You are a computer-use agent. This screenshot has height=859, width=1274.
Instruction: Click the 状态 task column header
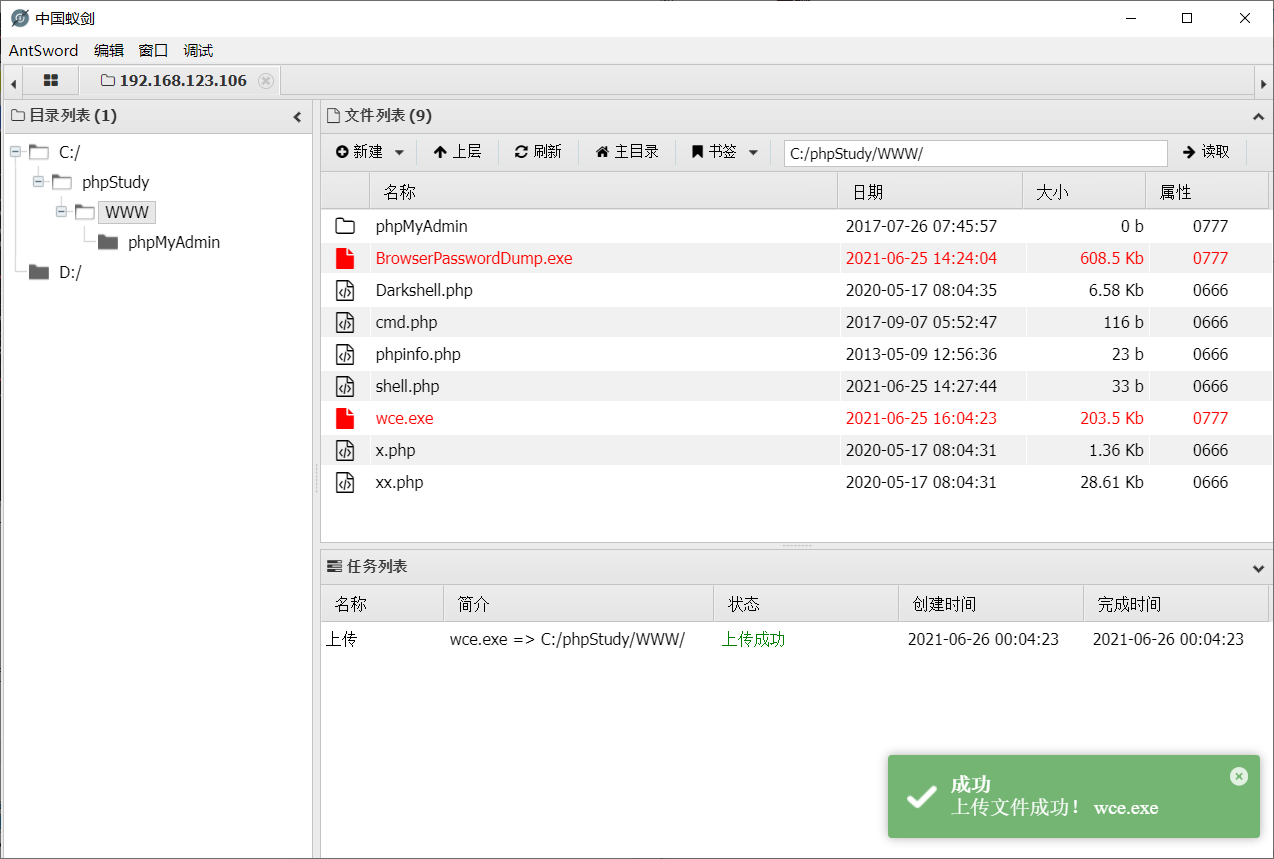(x=806, y=604)
